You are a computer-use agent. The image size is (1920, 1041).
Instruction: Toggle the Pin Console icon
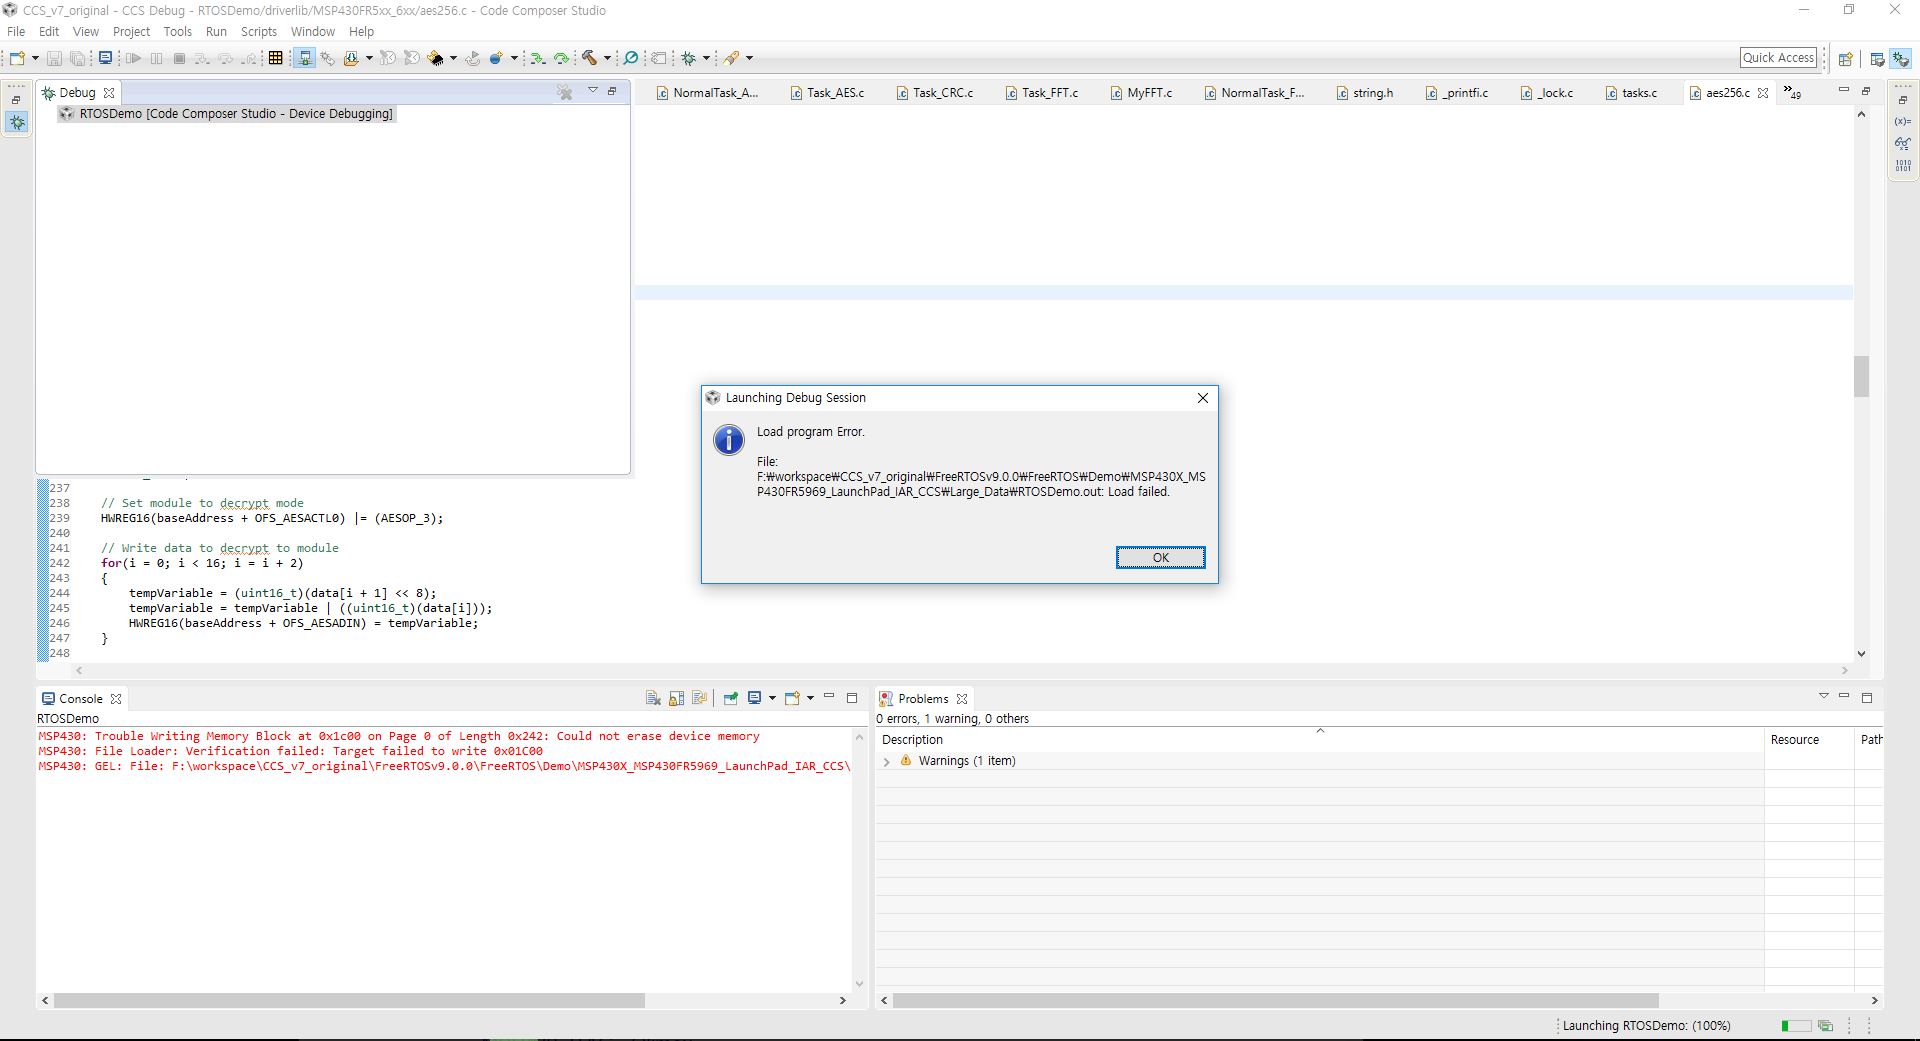coord(730,698)
